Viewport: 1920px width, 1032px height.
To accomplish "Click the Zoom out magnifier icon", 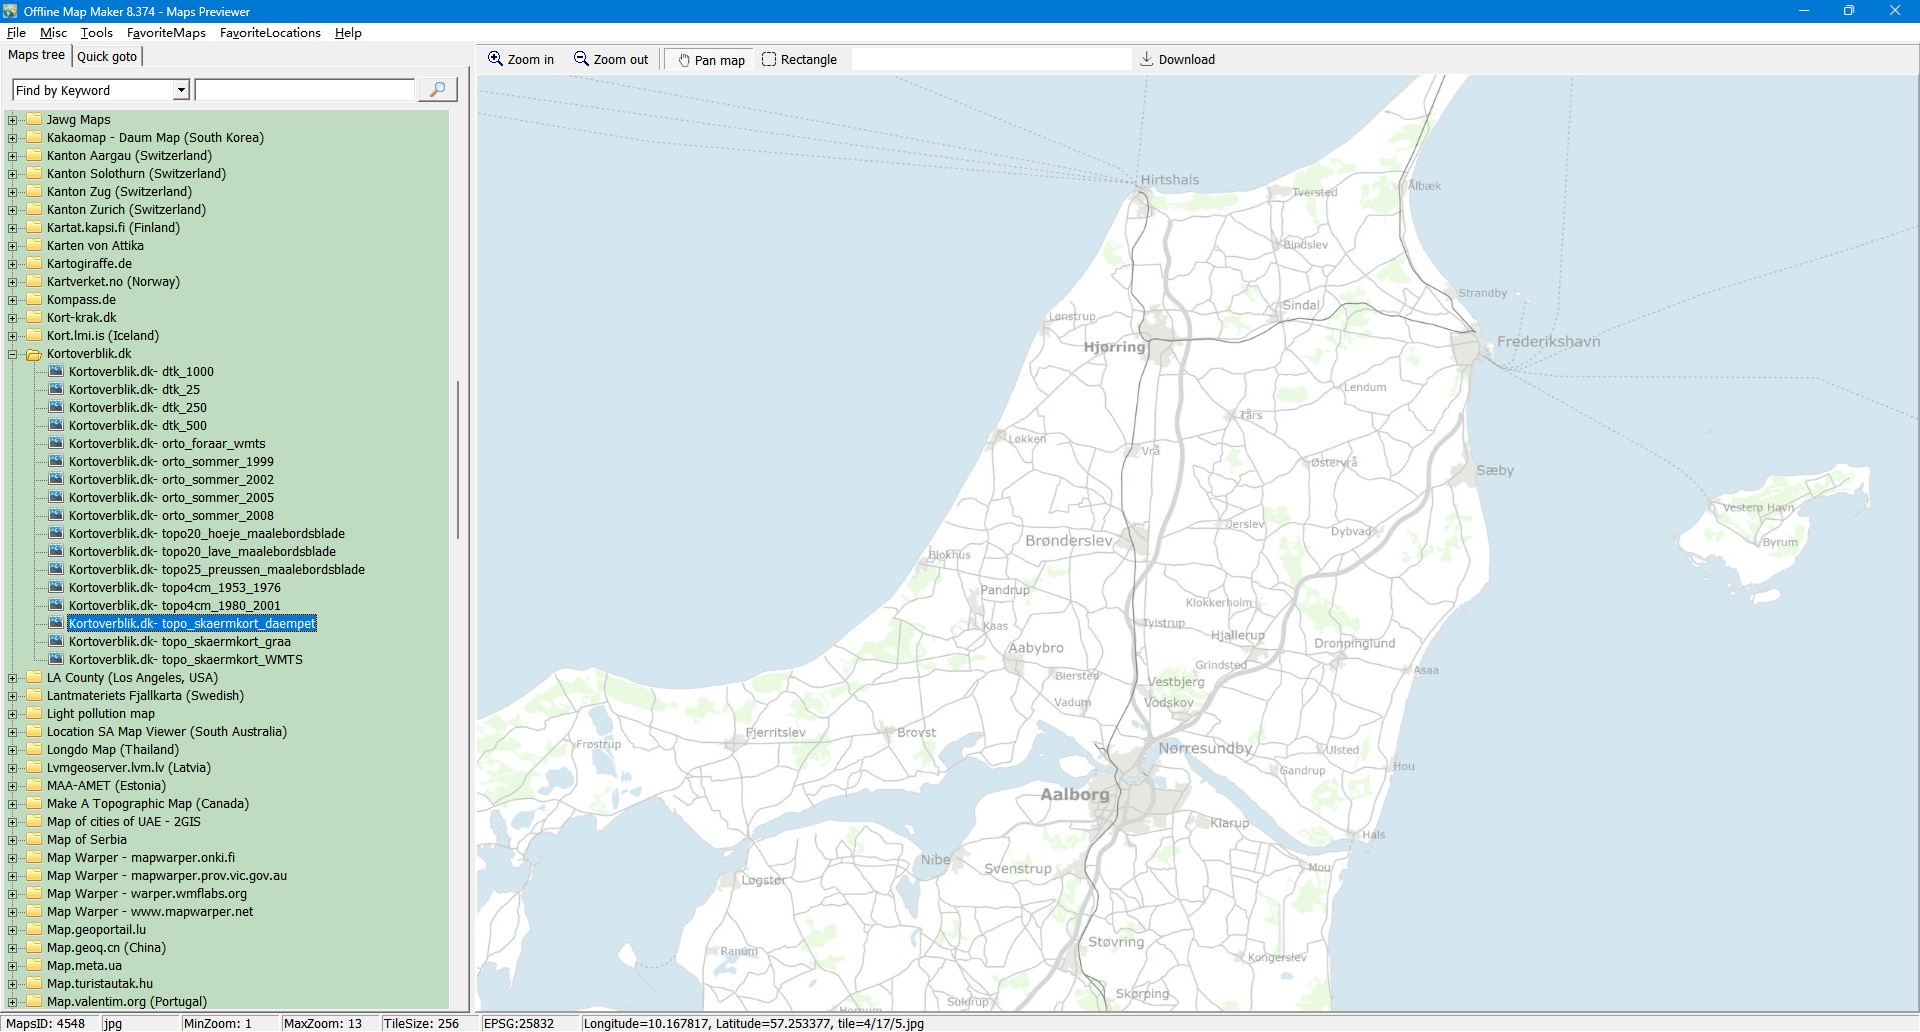I will coord(581,59).
